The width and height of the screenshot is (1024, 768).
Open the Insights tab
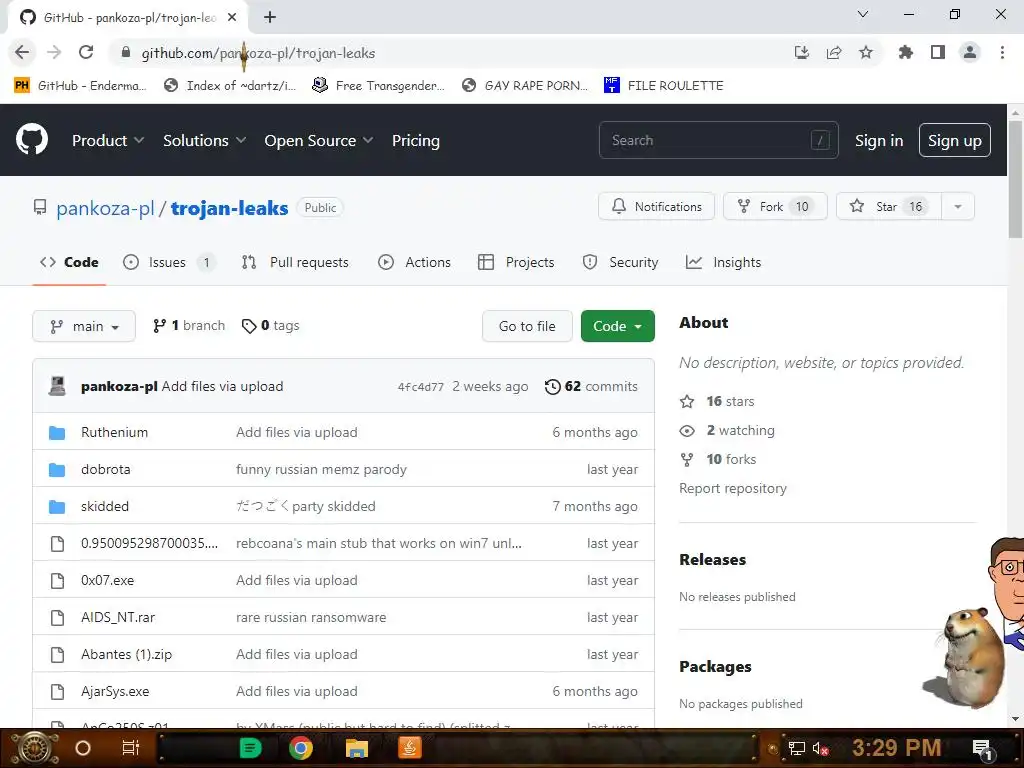723,263
